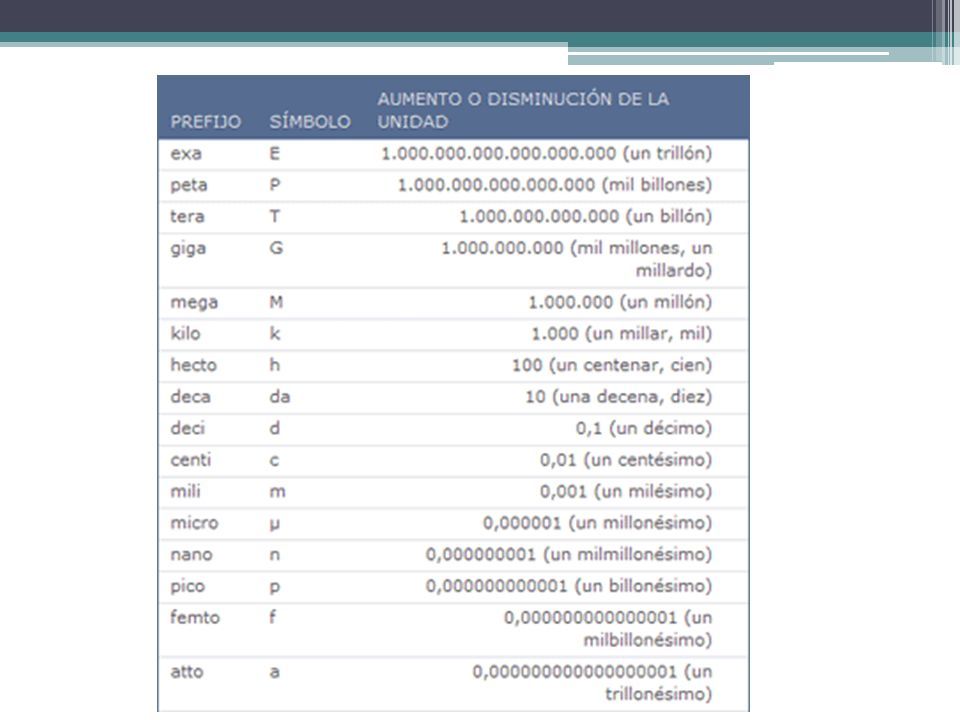
Task: Select the 'exa' prefix cell
Action: point(186,154)
